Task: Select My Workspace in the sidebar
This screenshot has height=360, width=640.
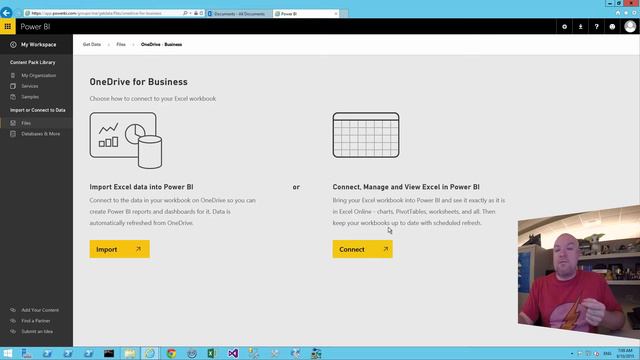Action: pyautogui.click(x=39, y=44)
